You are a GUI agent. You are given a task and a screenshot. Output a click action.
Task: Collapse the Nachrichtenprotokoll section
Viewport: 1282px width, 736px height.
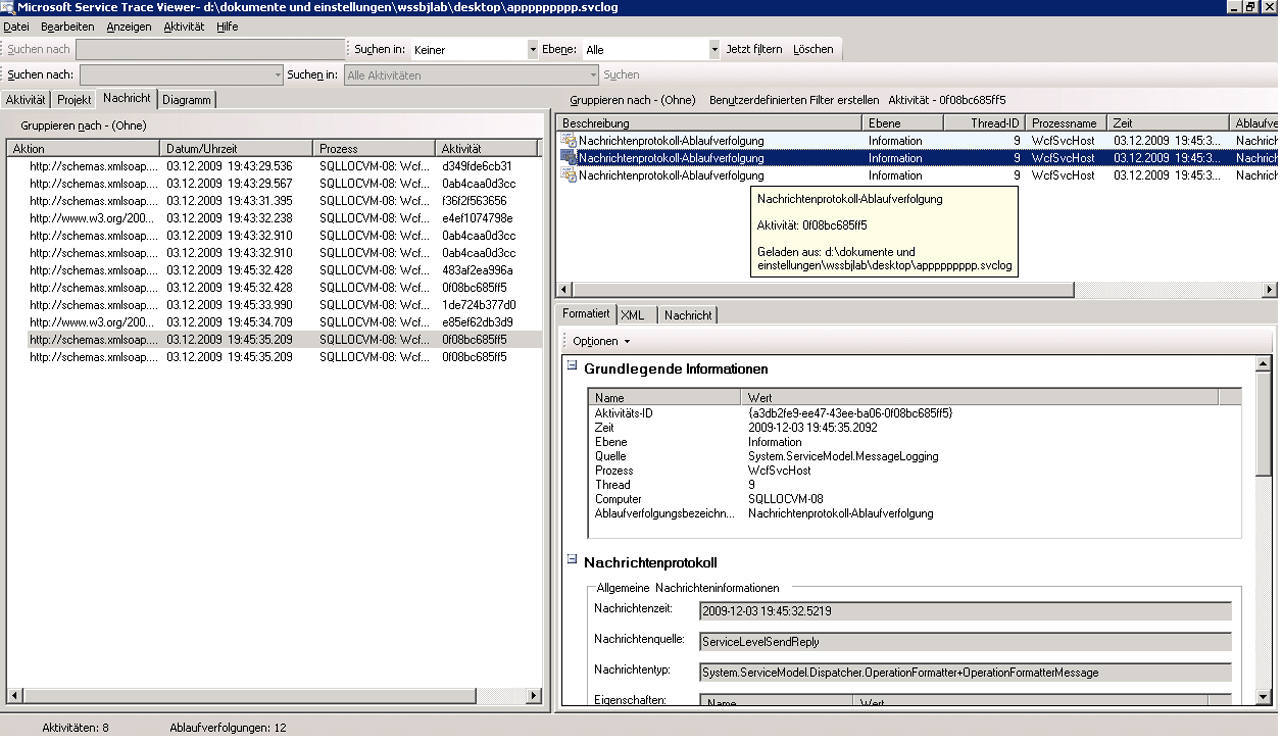[572, 560]
